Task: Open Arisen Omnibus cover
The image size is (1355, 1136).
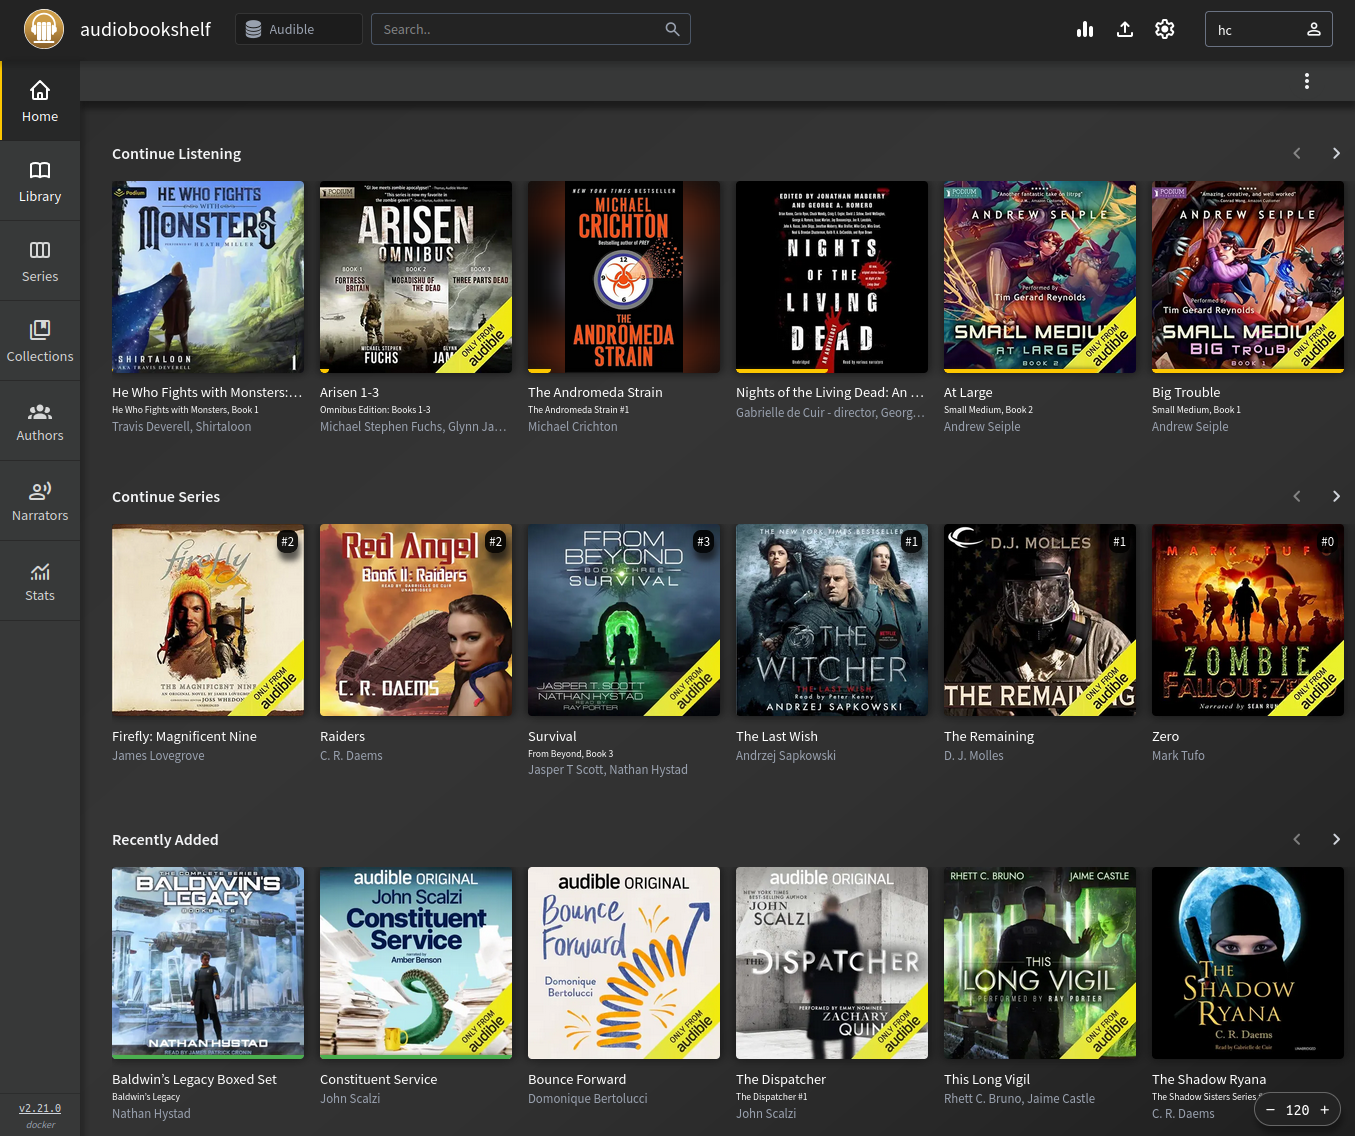Action: coord(416,277)
